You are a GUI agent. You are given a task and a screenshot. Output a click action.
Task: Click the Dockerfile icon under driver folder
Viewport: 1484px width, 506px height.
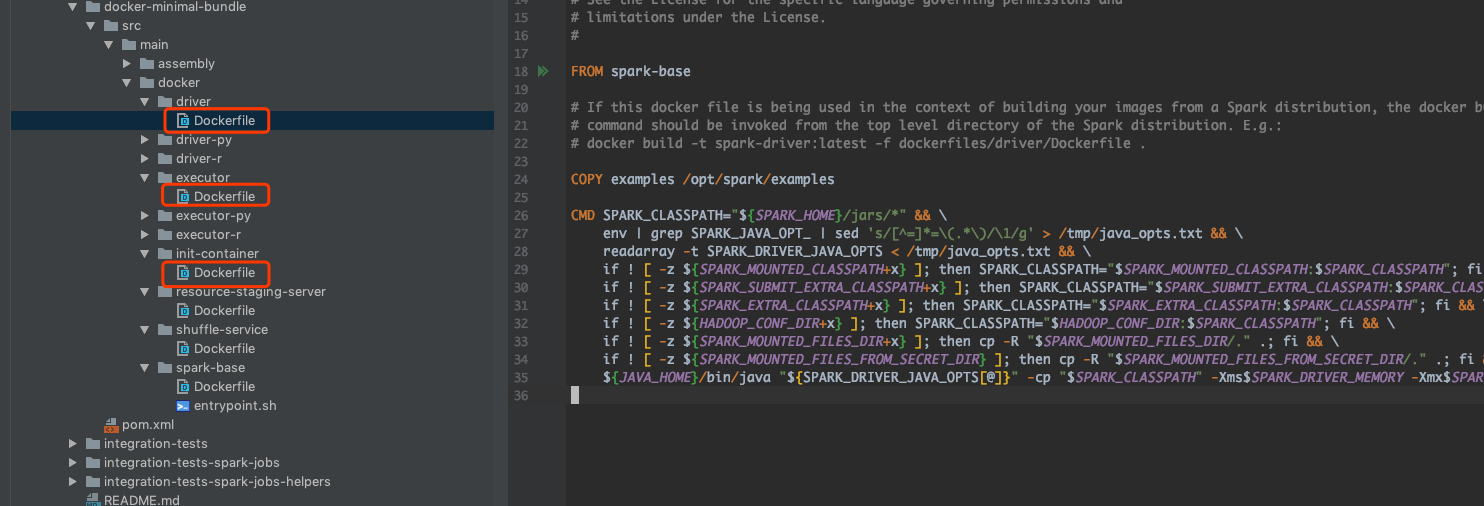point(183,121)
